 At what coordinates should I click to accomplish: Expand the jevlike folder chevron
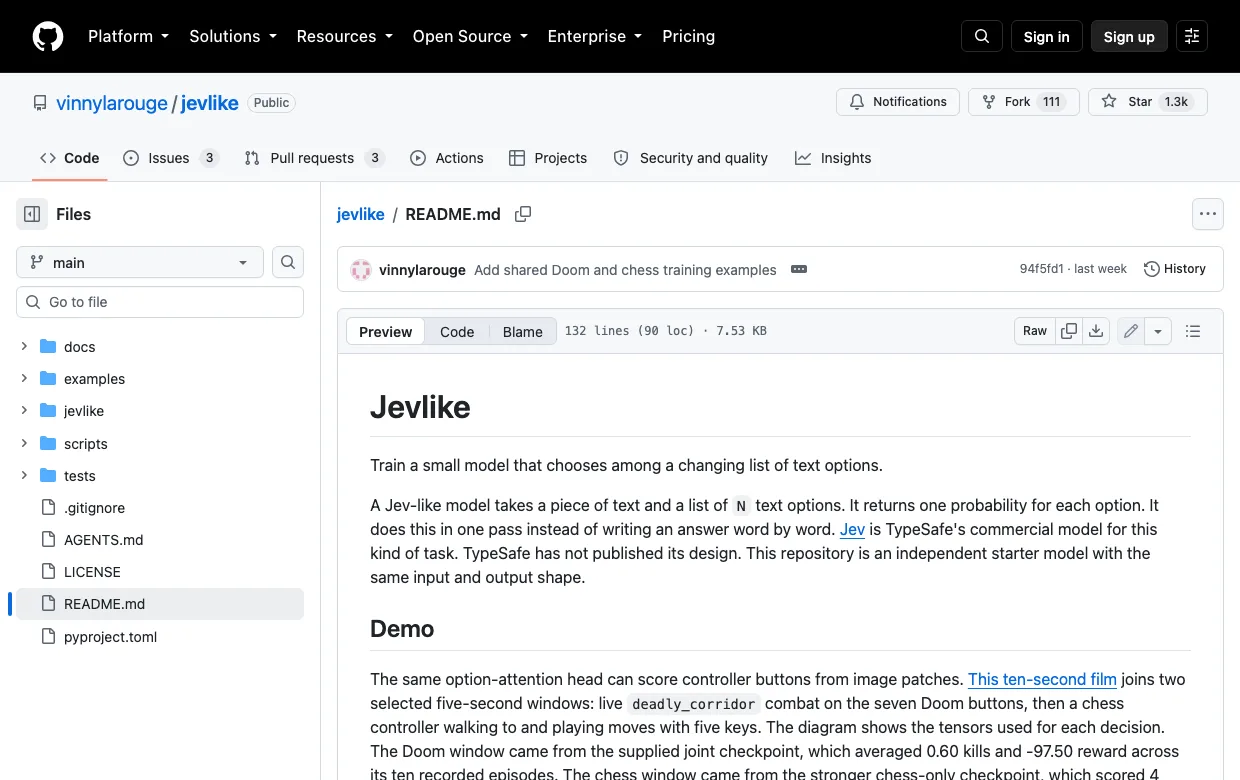pos(24,411)
